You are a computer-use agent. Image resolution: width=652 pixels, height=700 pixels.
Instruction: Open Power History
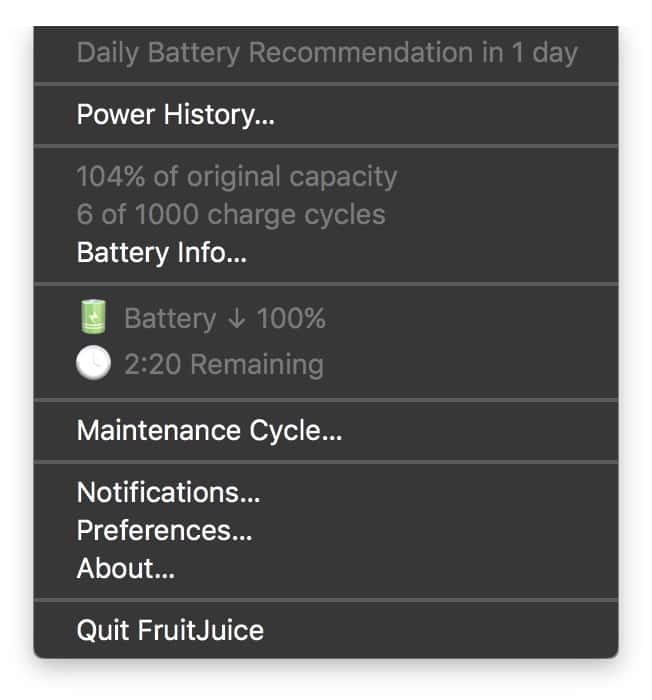(175, 115)
